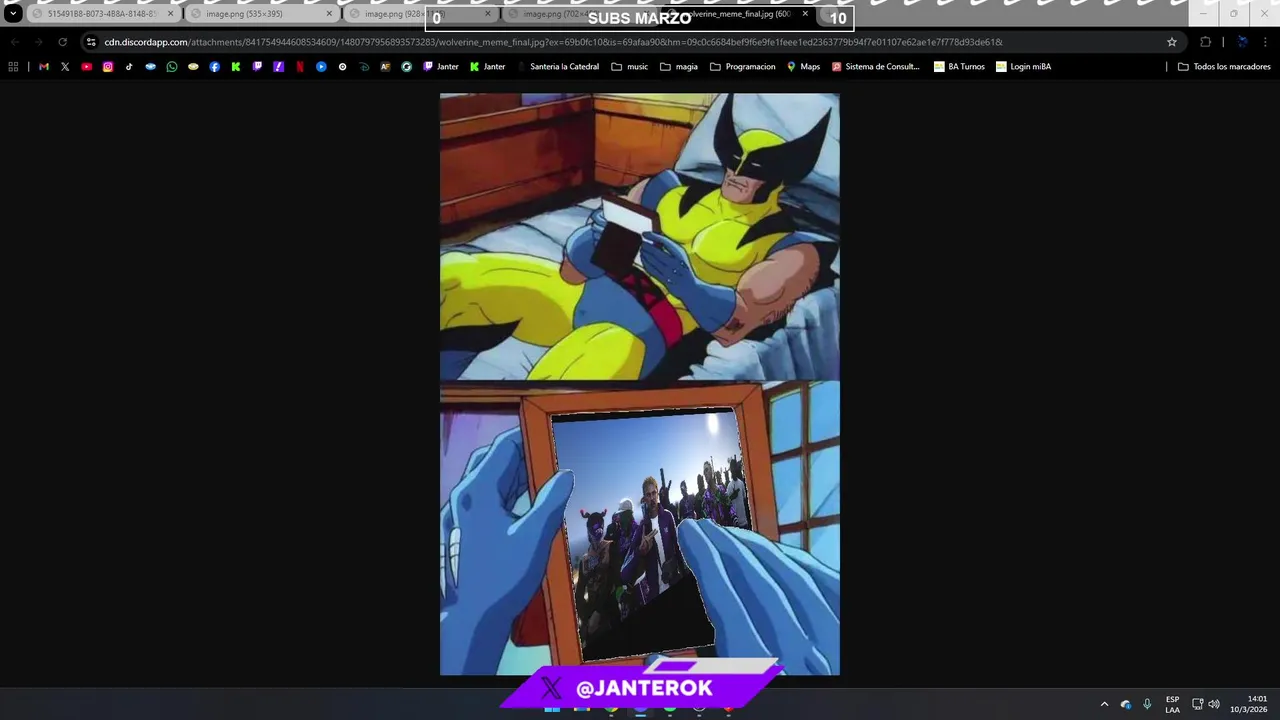Bookmark this page with the star icon
The height and width of the screenshot is (720, 1280).
[1172, 42]
